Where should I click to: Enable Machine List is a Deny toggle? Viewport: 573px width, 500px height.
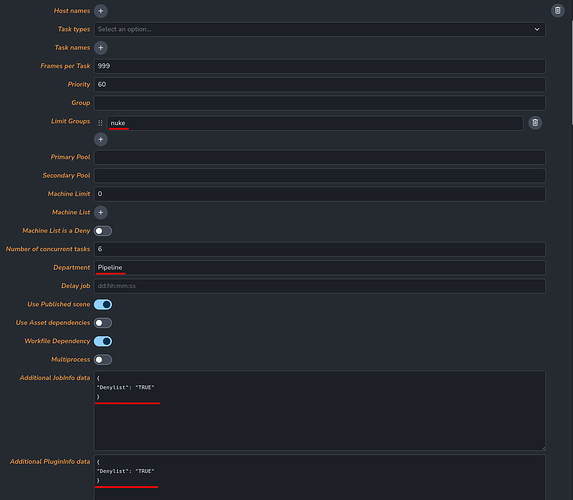(103, 231)
